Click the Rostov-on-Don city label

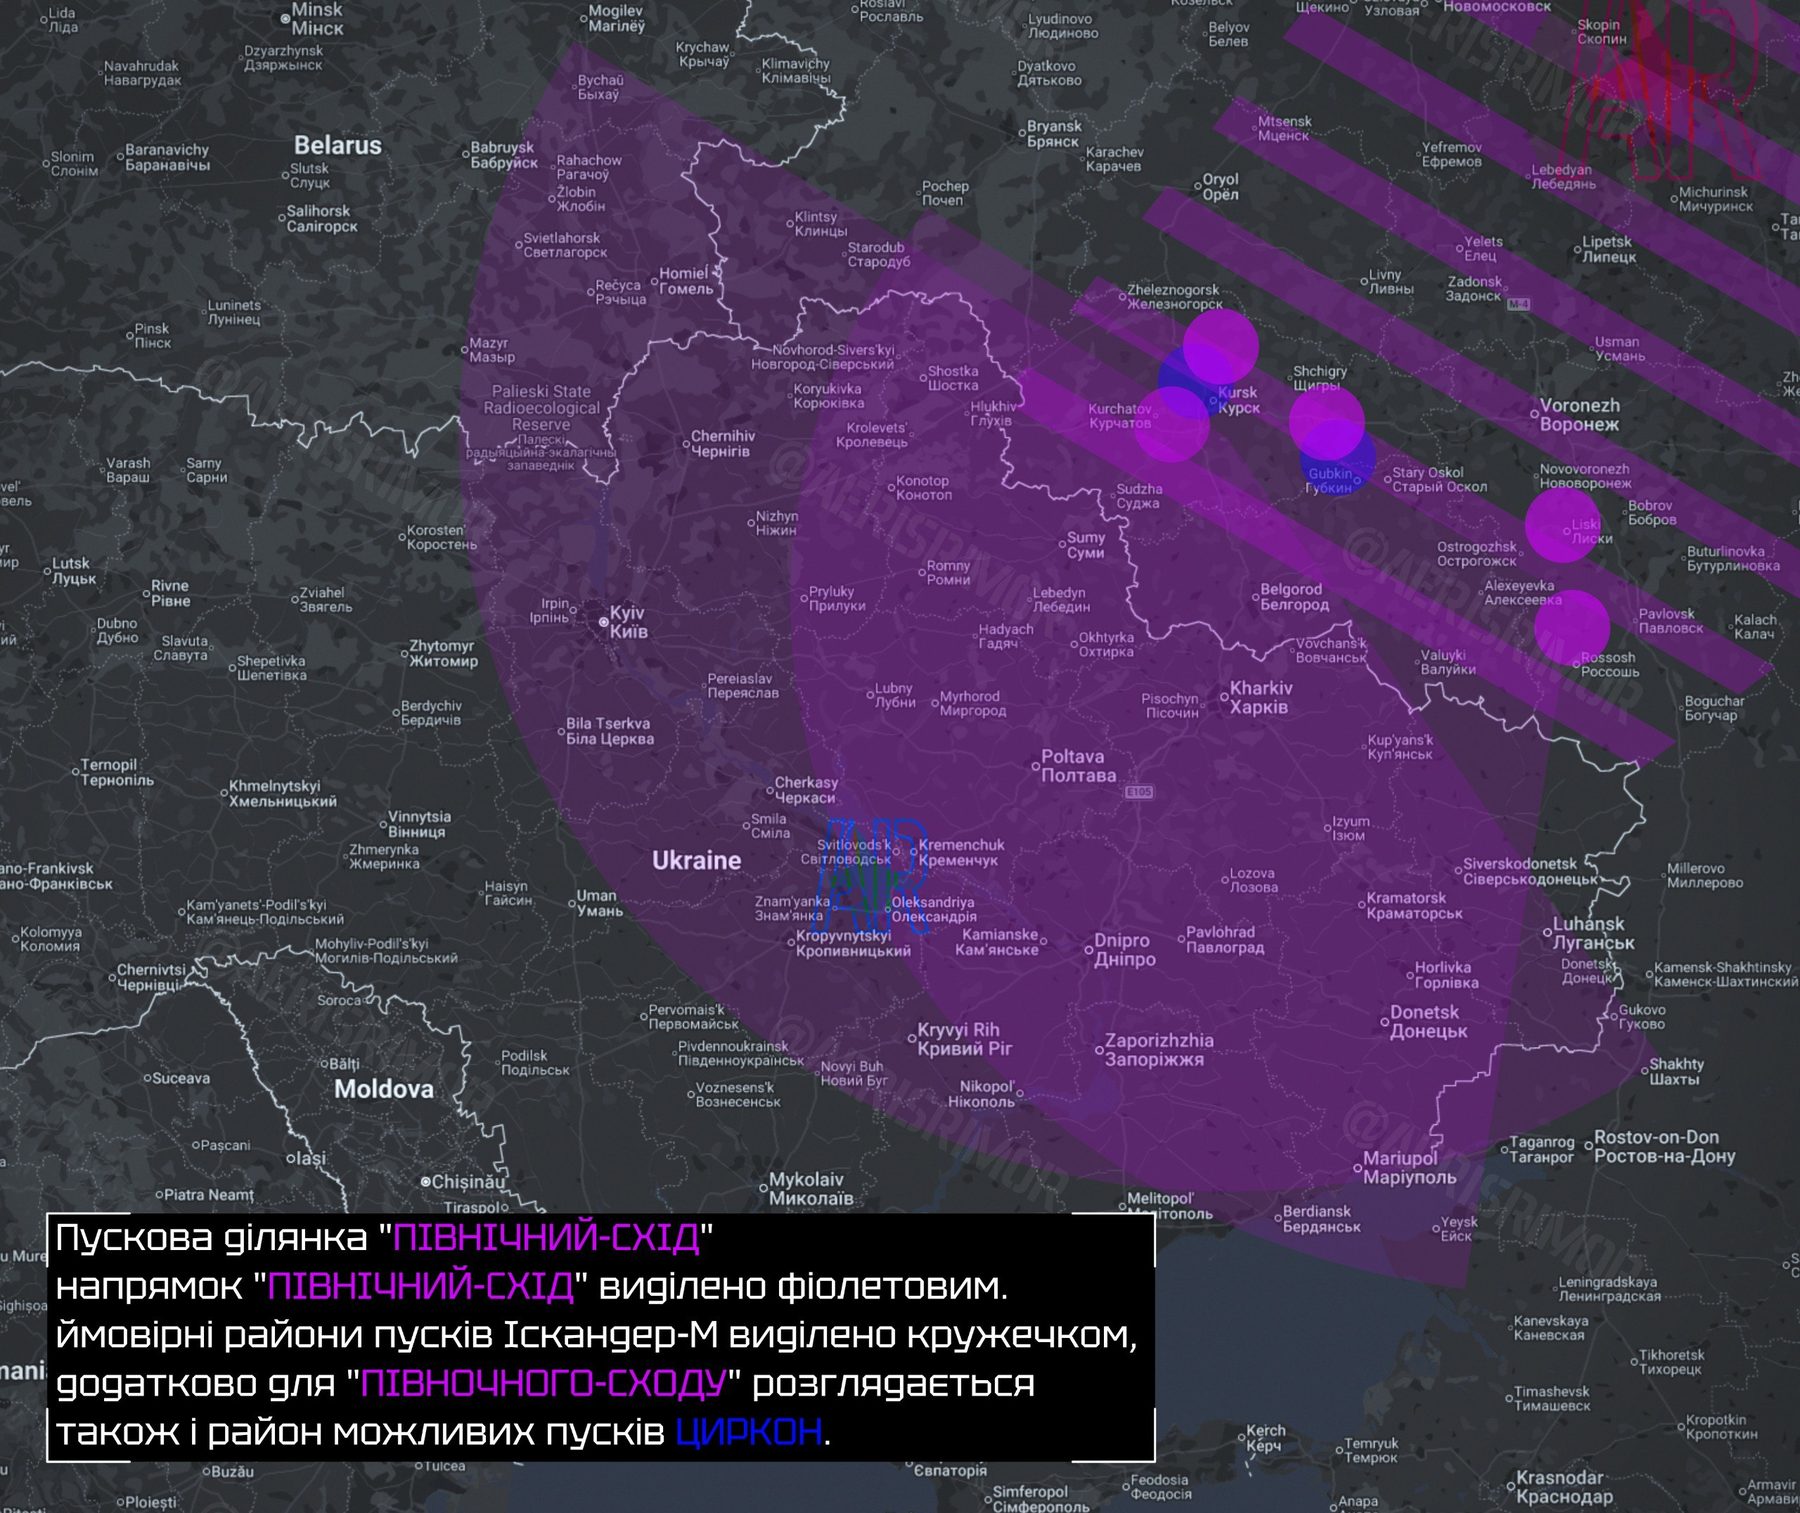coord(1664,1147)
